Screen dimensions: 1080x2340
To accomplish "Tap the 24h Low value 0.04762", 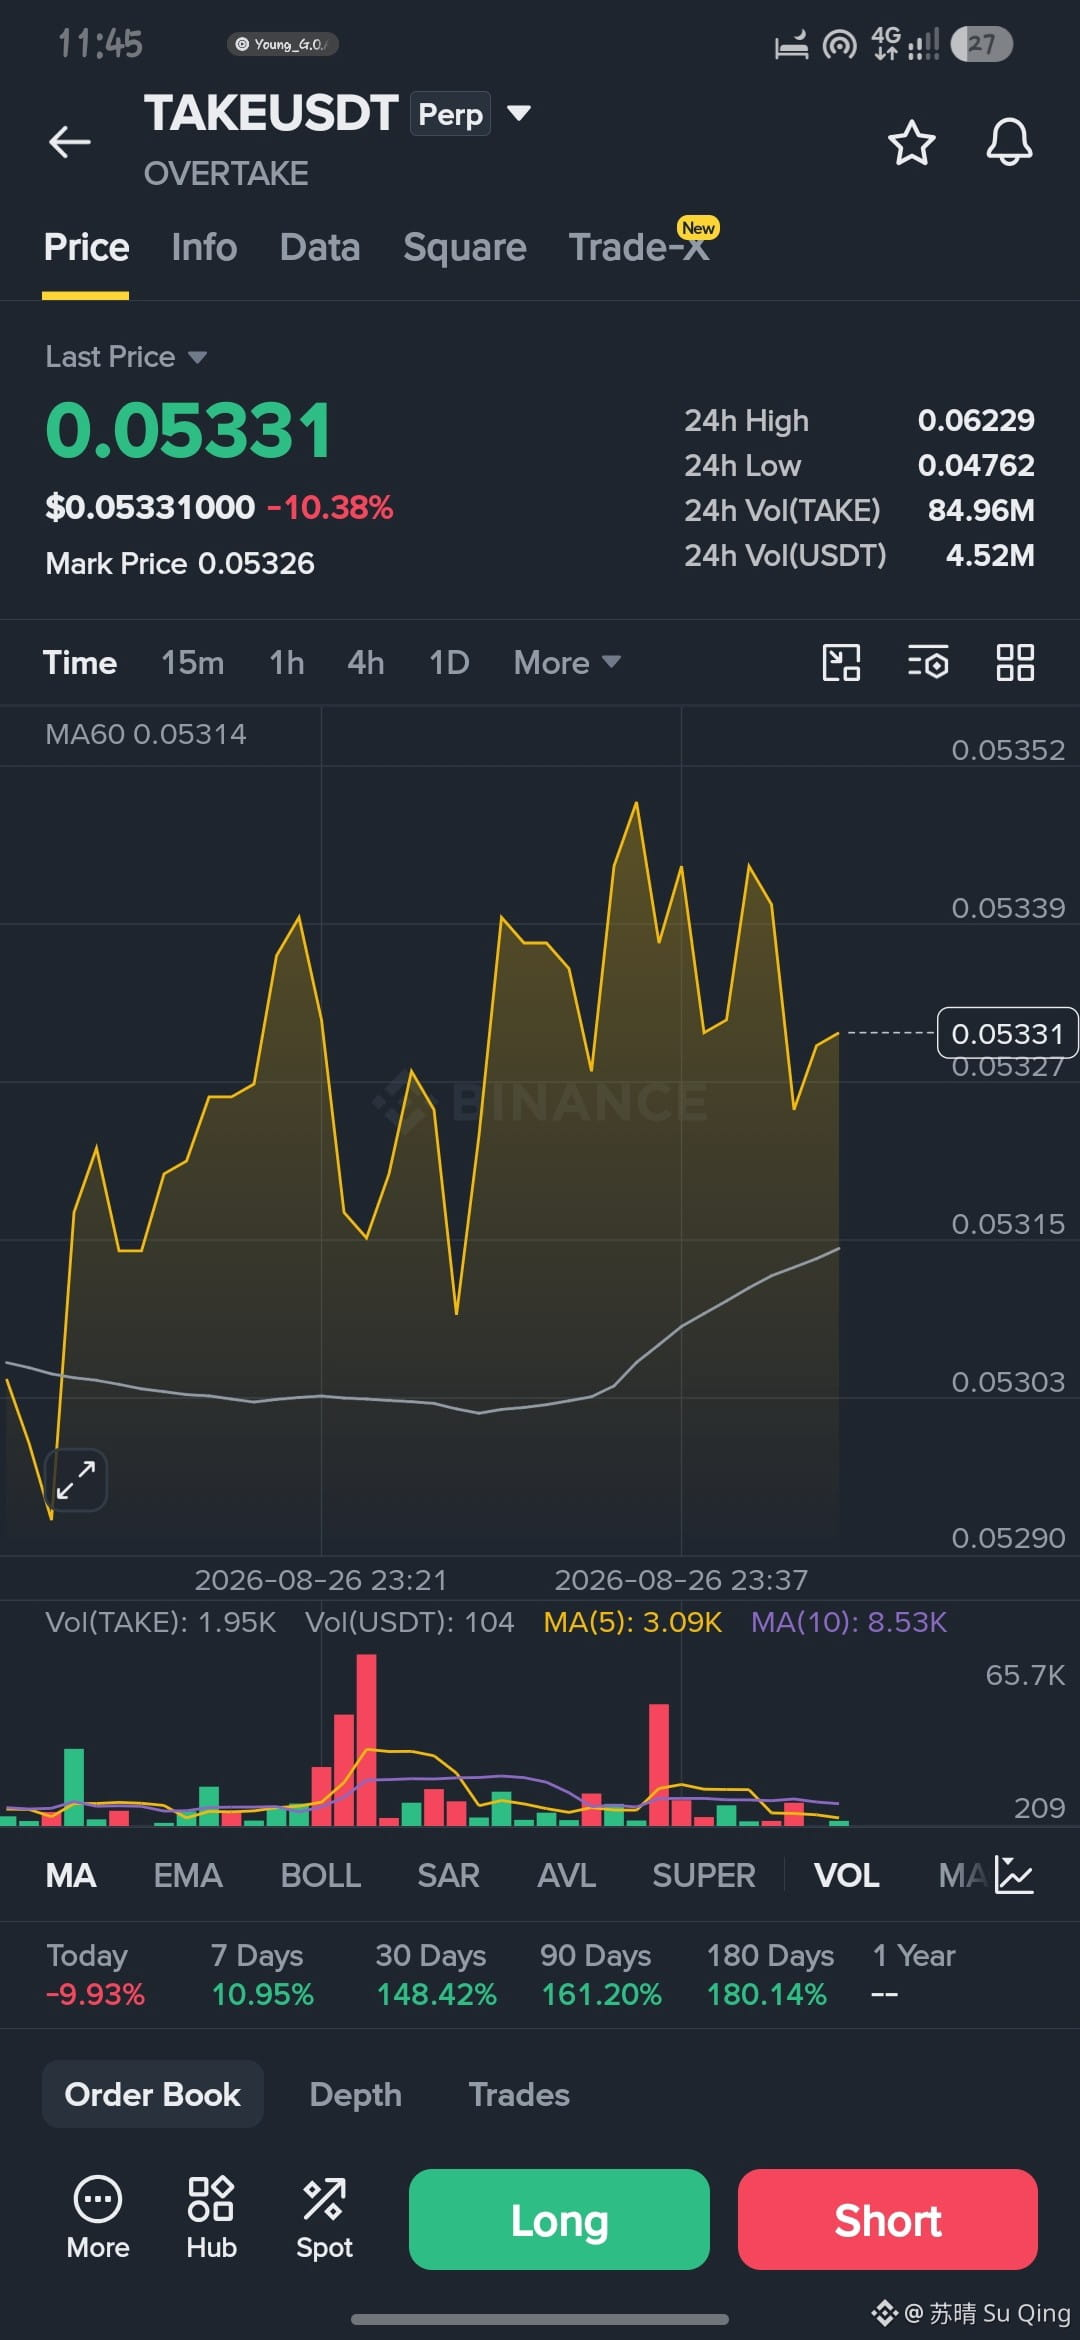I will click(x=976, y=465).
